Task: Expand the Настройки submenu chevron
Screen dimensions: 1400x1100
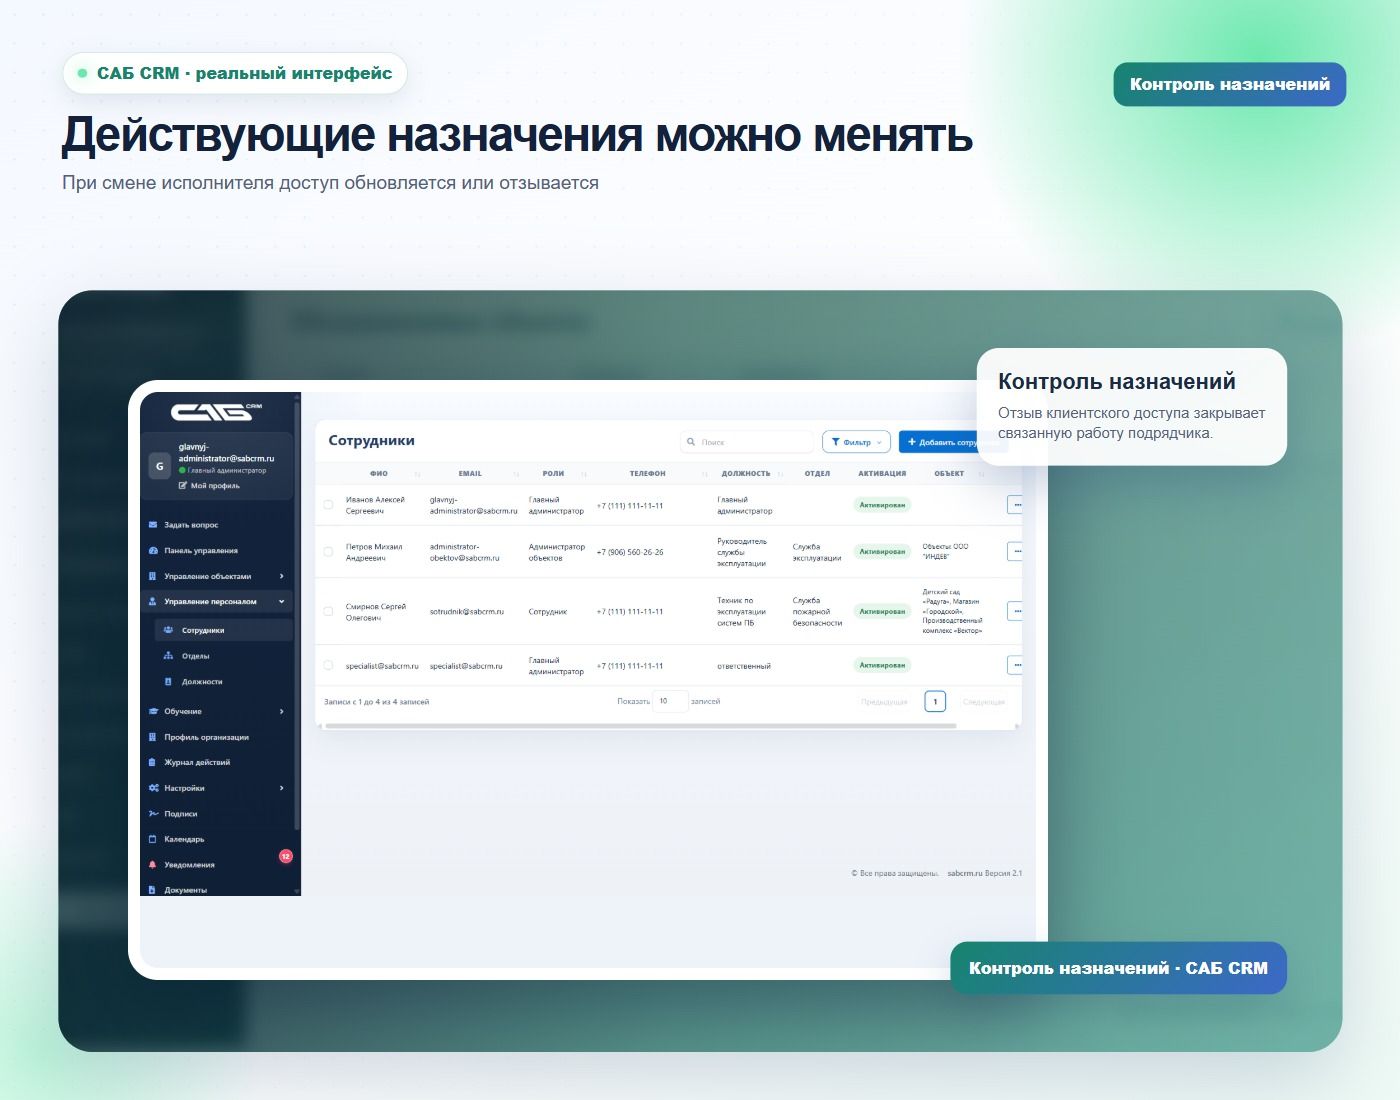Action: coord(282,788)
